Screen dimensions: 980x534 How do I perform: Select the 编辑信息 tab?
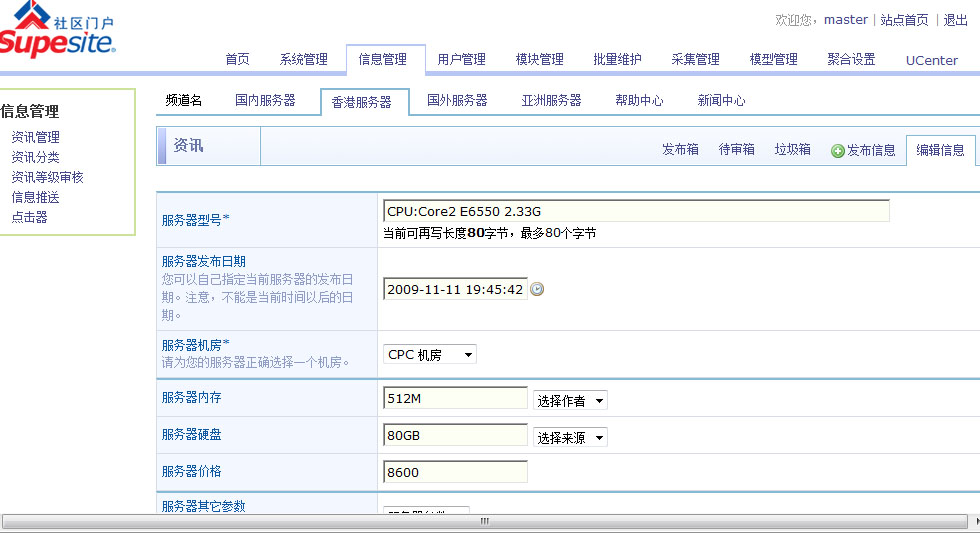(x=940, y=151)
